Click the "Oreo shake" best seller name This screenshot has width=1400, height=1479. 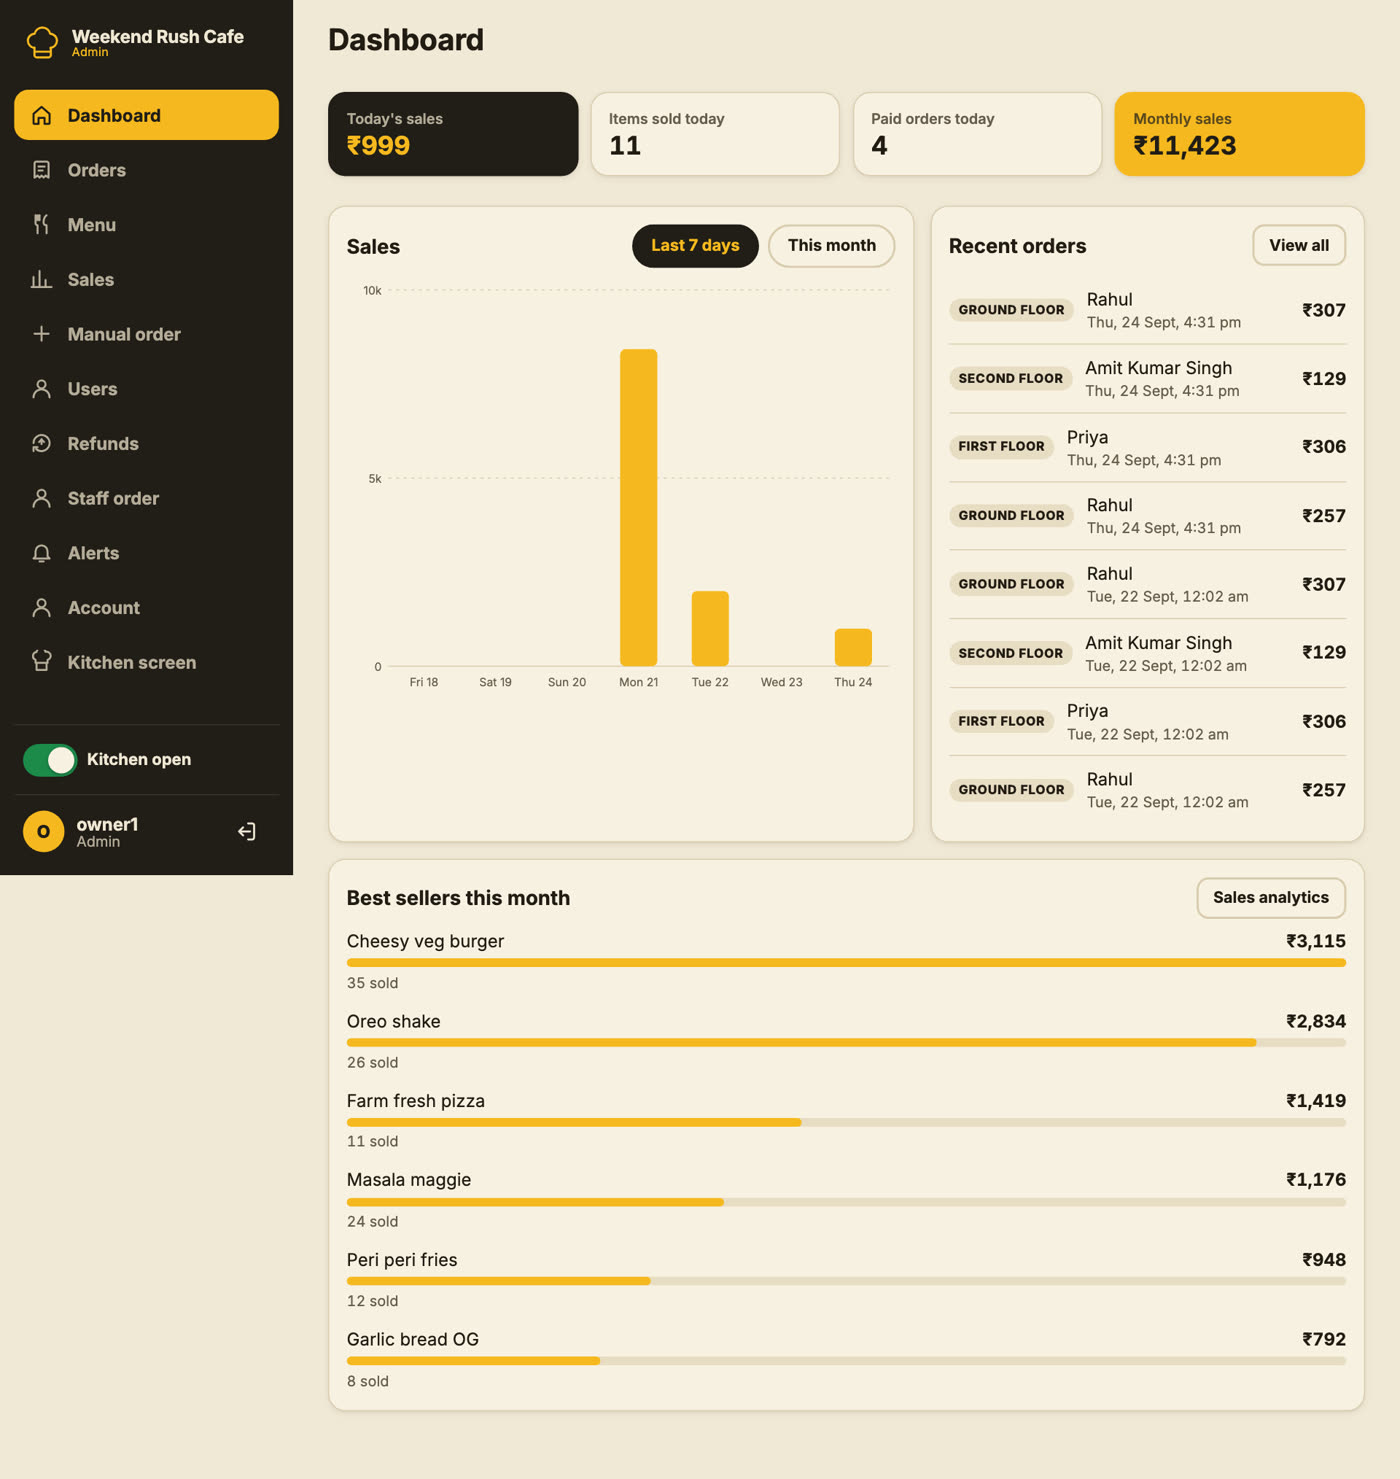pyautogui.click(x=394, y=1021)
